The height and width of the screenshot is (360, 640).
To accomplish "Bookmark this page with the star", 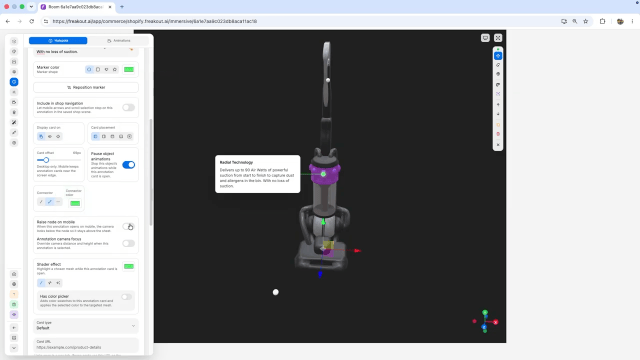I will pos(586,21).
